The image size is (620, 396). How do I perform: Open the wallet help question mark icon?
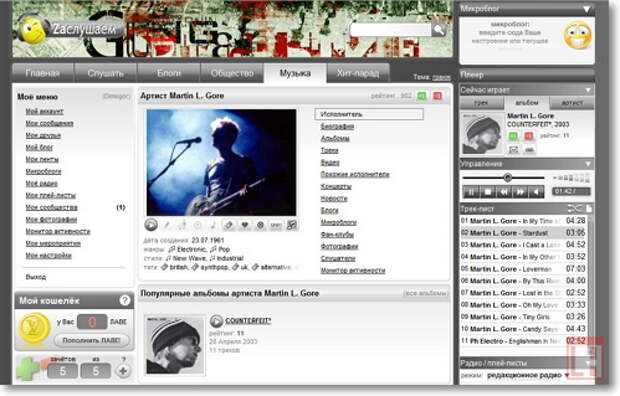[125, 301]
